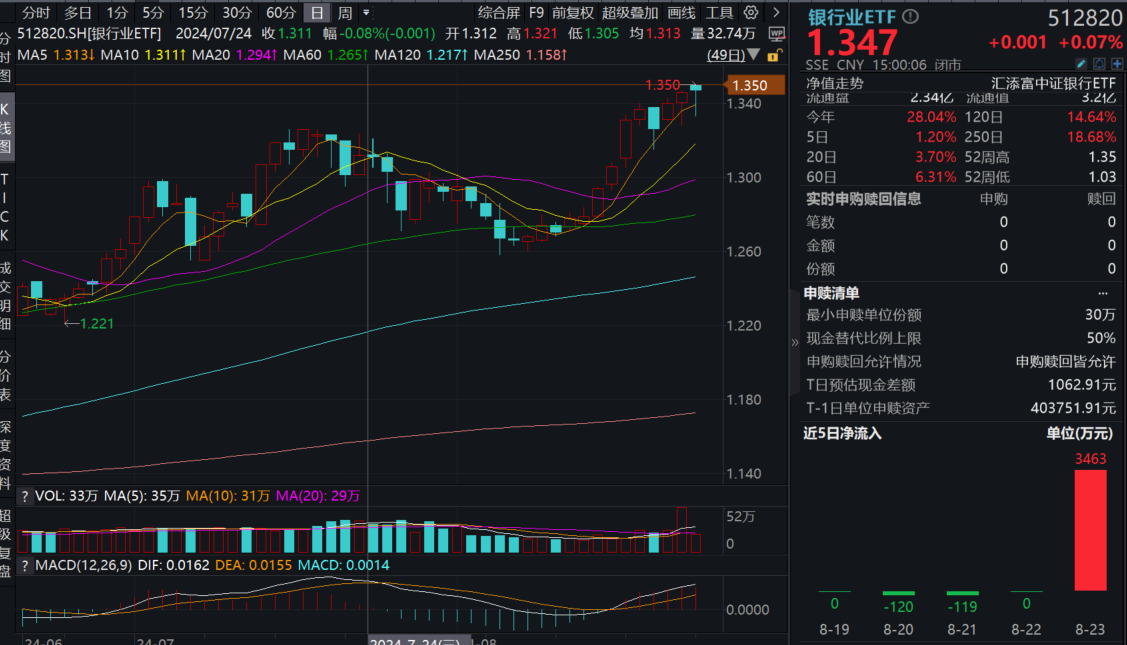Open the 工具 tools menu

[719, 12]
